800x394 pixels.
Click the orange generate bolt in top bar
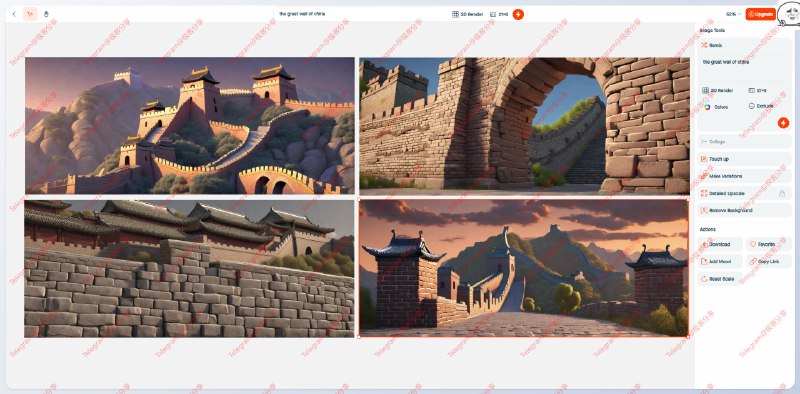518,14
